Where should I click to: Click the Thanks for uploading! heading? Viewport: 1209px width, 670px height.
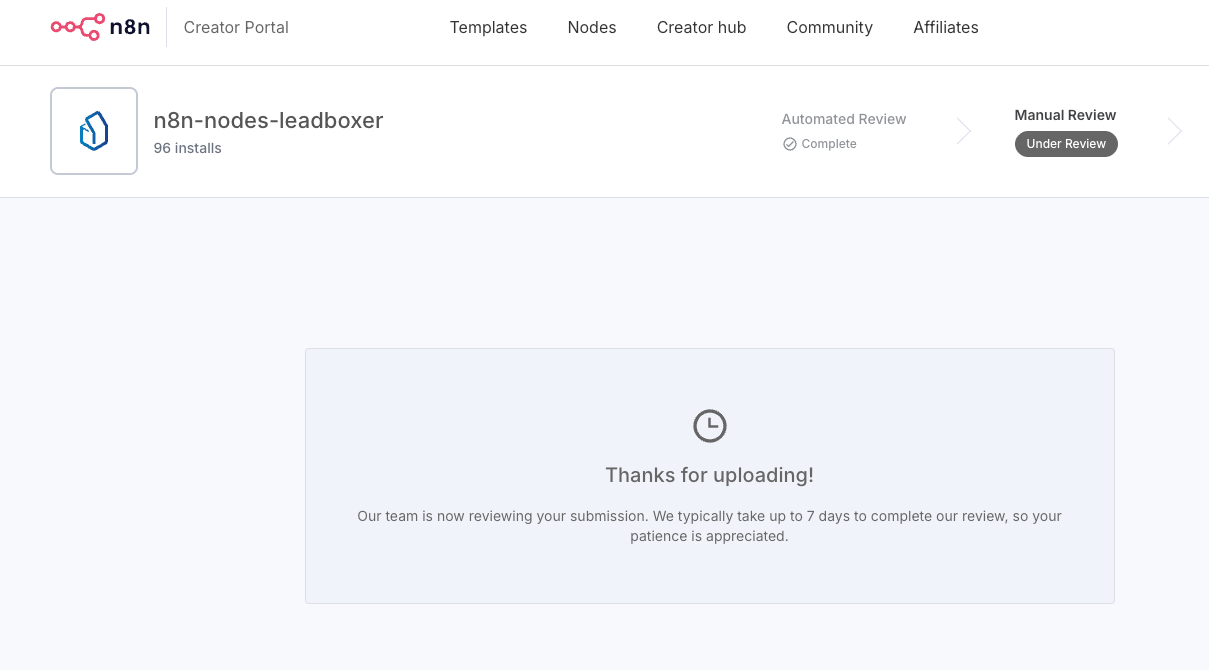(709, 475)
